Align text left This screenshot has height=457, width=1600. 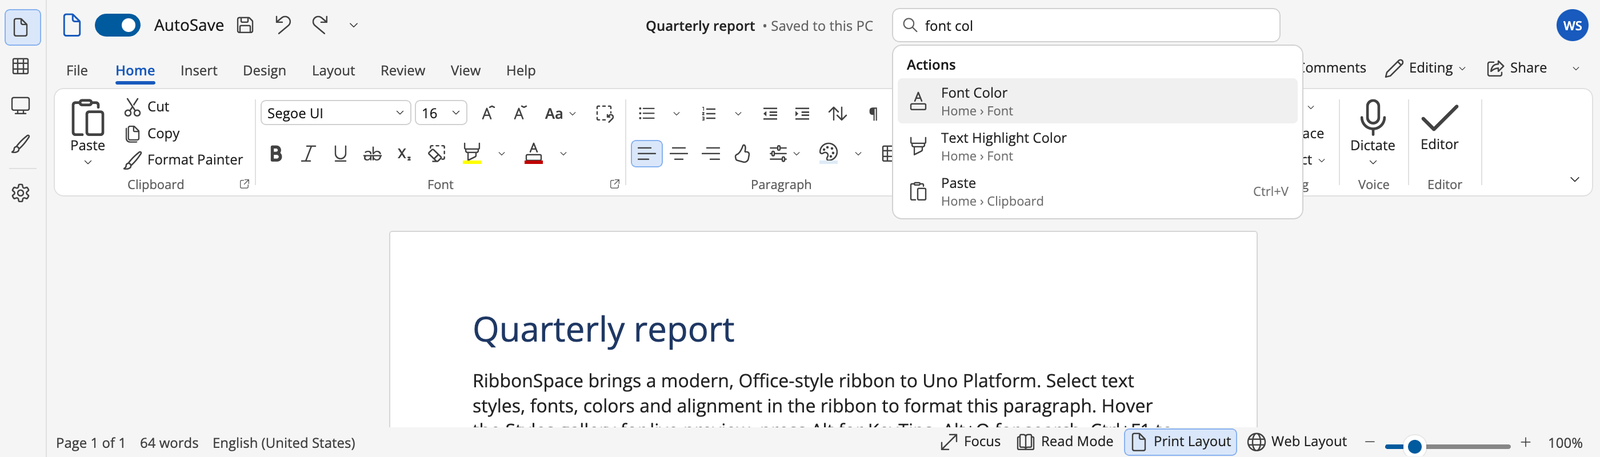646,153
